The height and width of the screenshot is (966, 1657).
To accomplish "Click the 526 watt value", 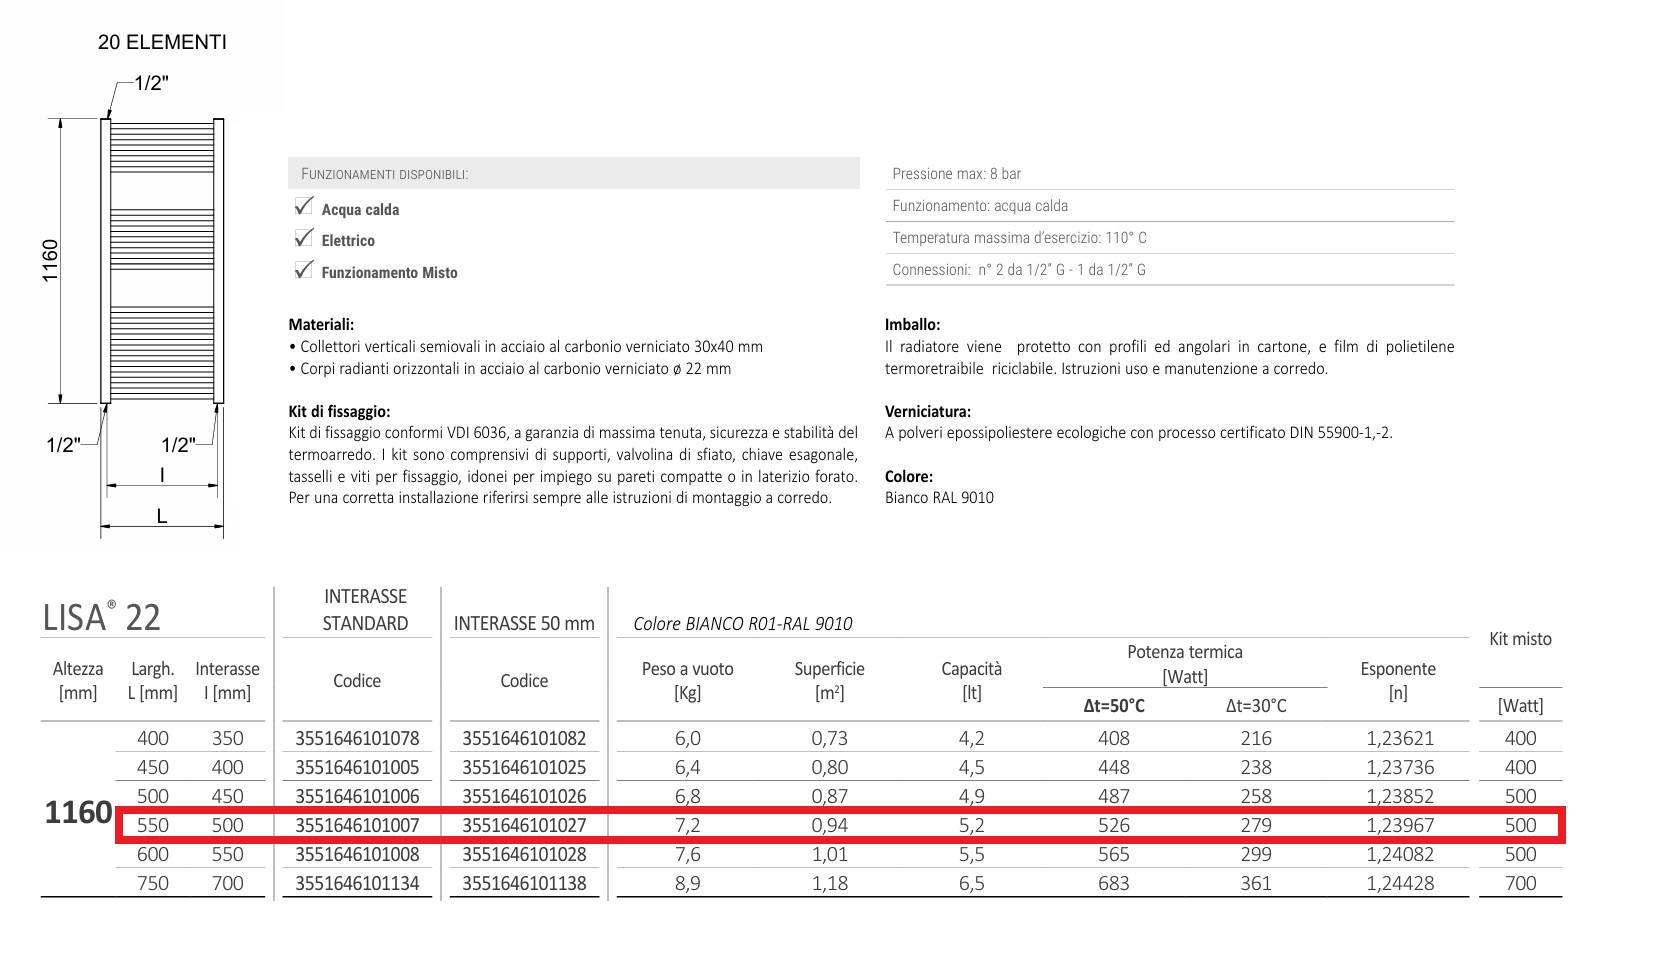I will (1114, 826).
